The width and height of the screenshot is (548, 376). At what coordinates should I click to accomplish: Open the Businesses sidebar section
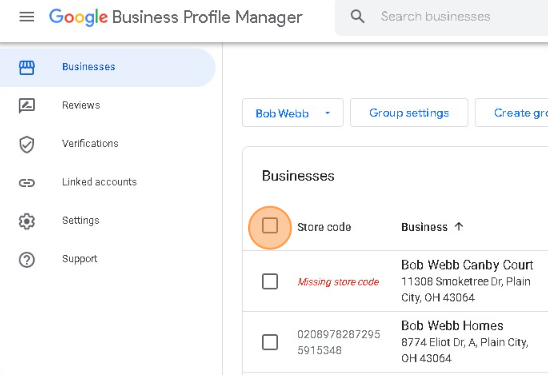[108, 67]
